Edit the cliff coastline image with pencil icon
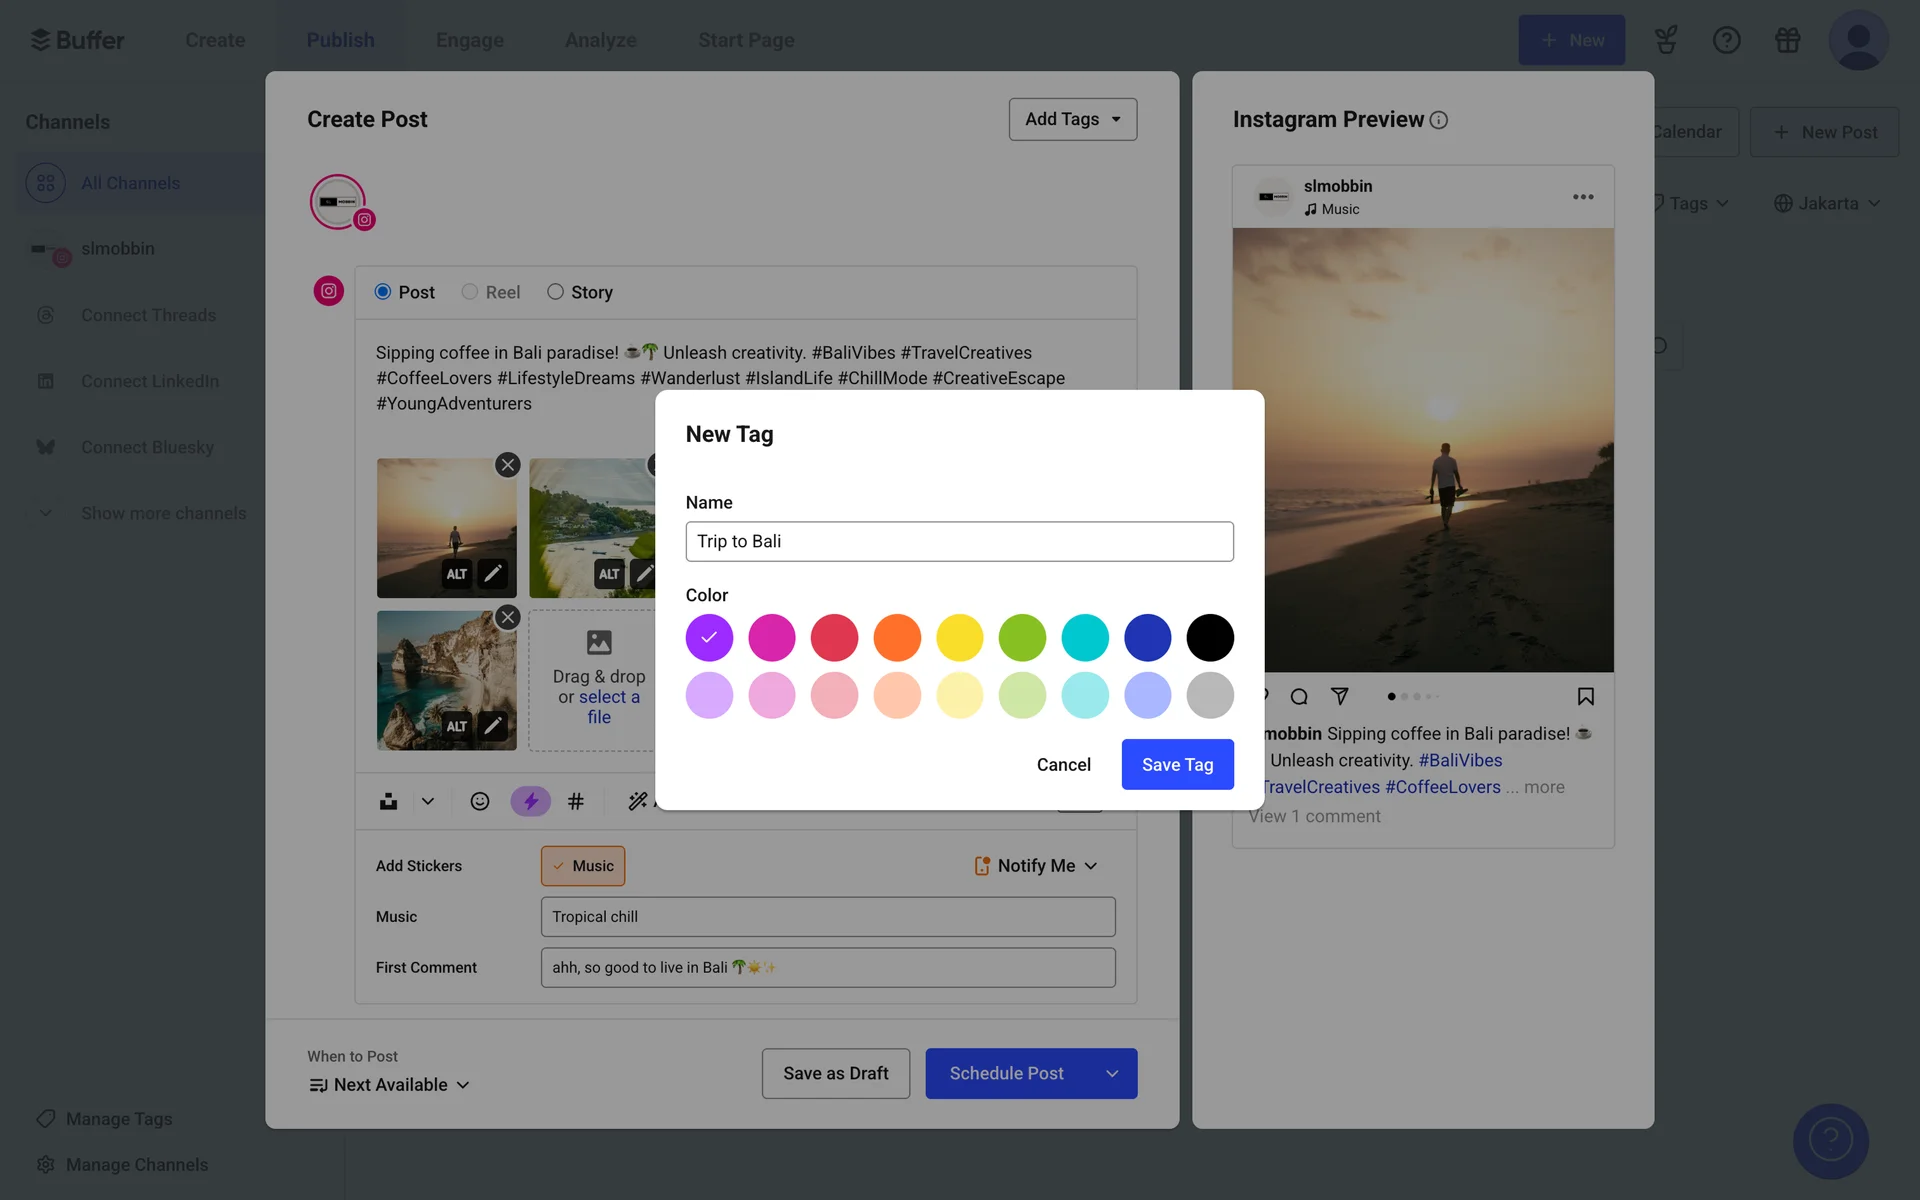The width and height of the screenshot is (1920, 1200). point(492,726)
